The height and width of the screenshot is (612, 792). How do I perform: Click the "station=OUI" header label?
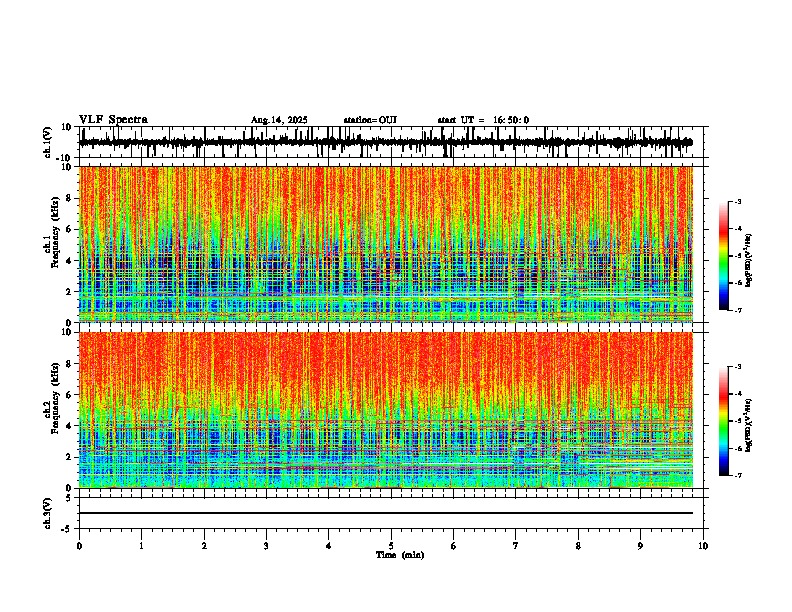(370, 120)
